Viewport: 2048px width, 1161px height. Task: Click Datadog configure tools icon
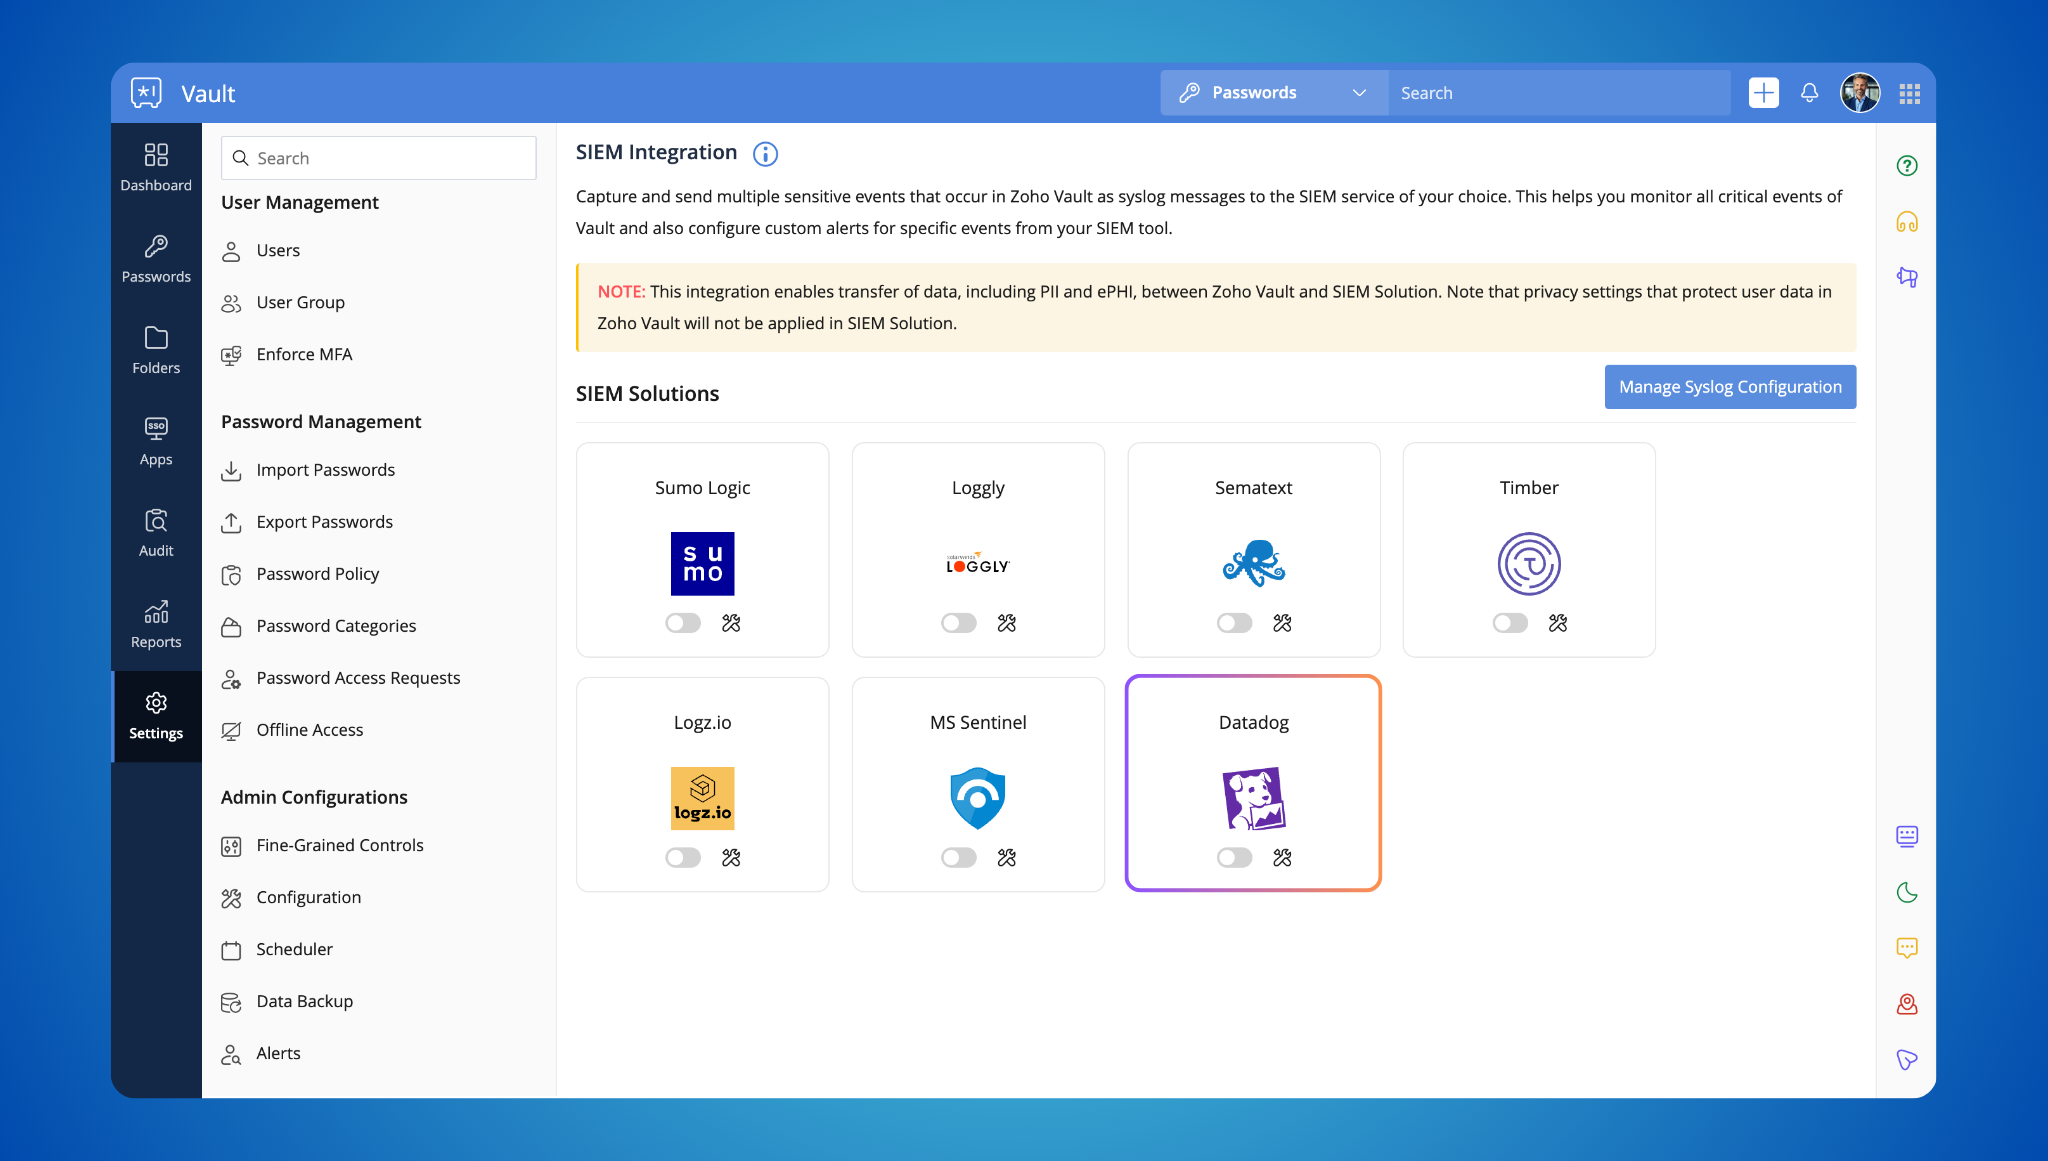pos(1282,858)
